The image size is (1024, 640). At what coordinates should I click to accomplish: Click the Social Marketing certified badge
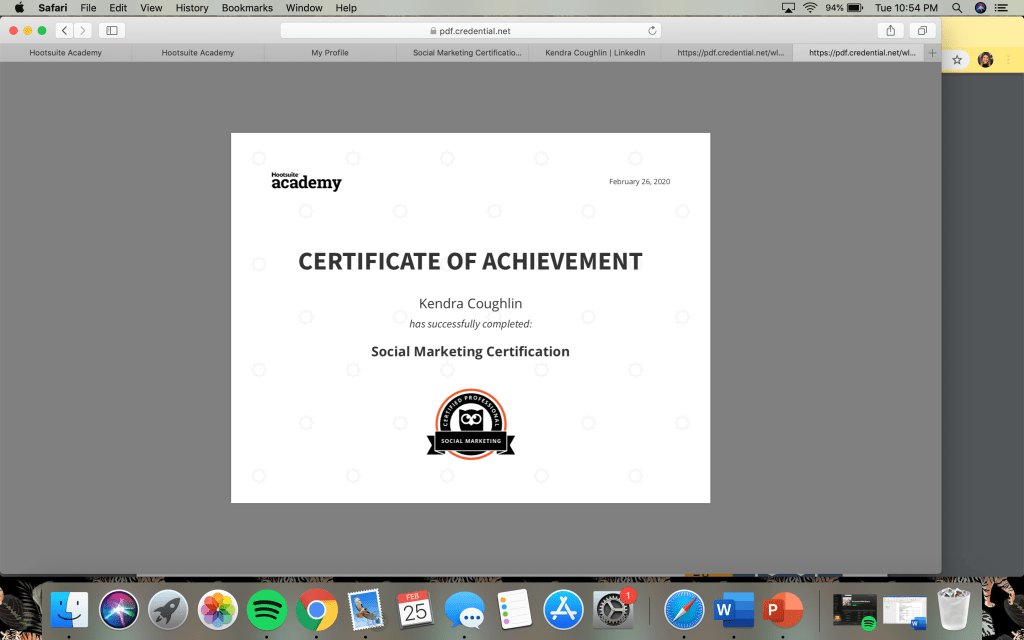[x=471, y=425]
